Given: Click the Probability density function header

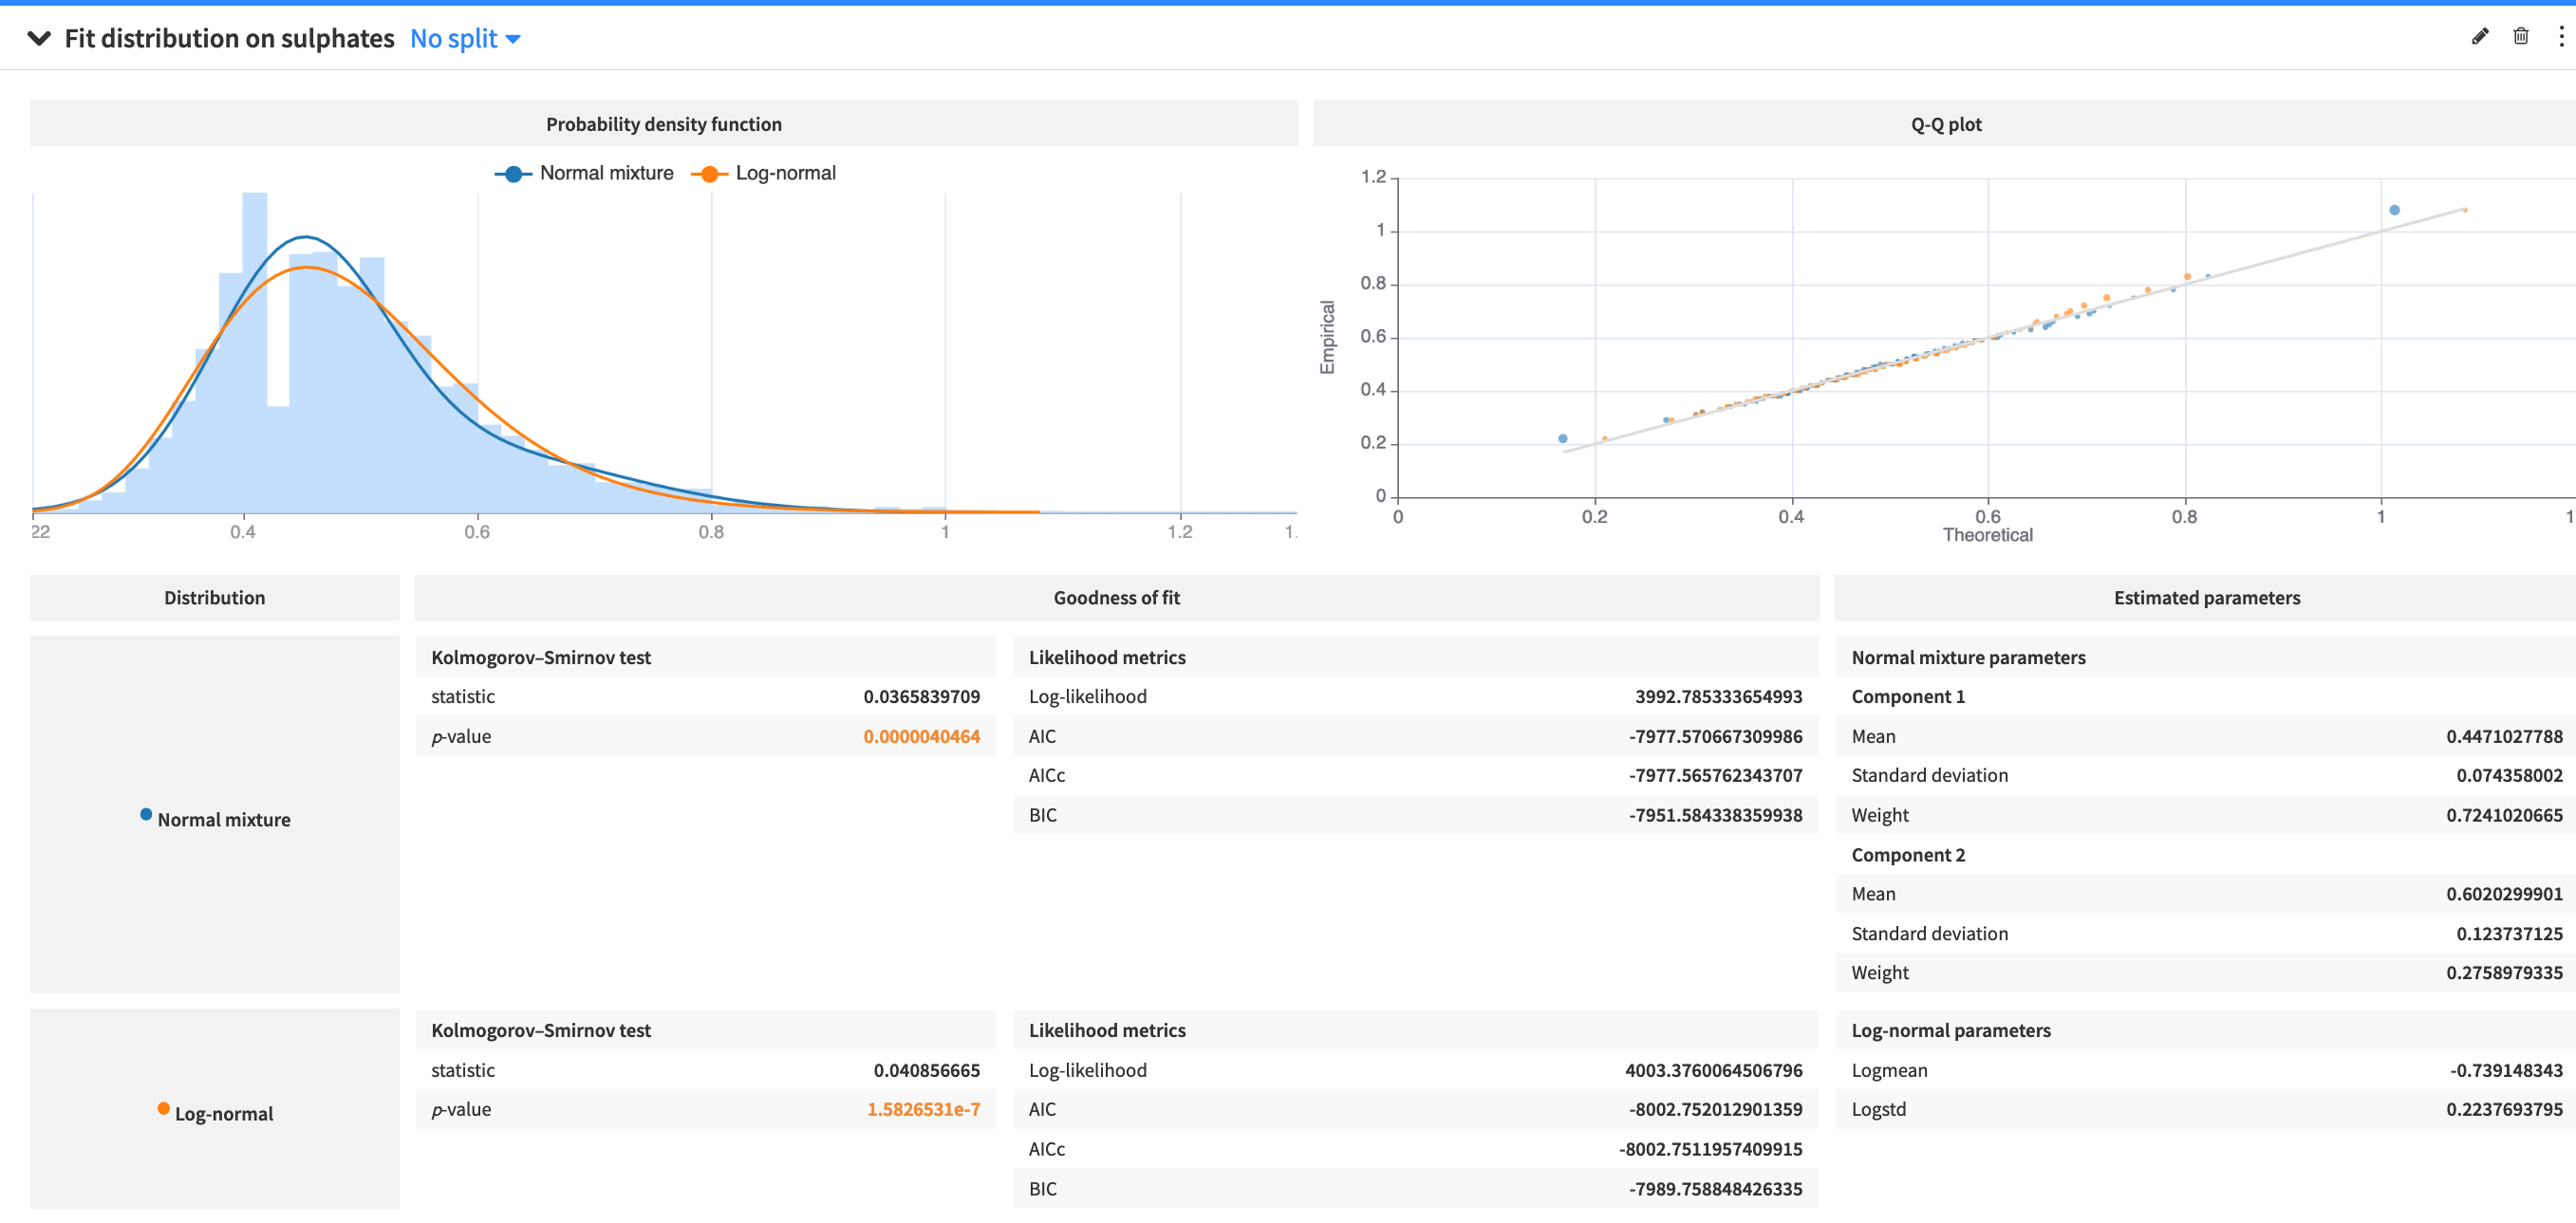Looking at the screenshot, I should point(664,124).
